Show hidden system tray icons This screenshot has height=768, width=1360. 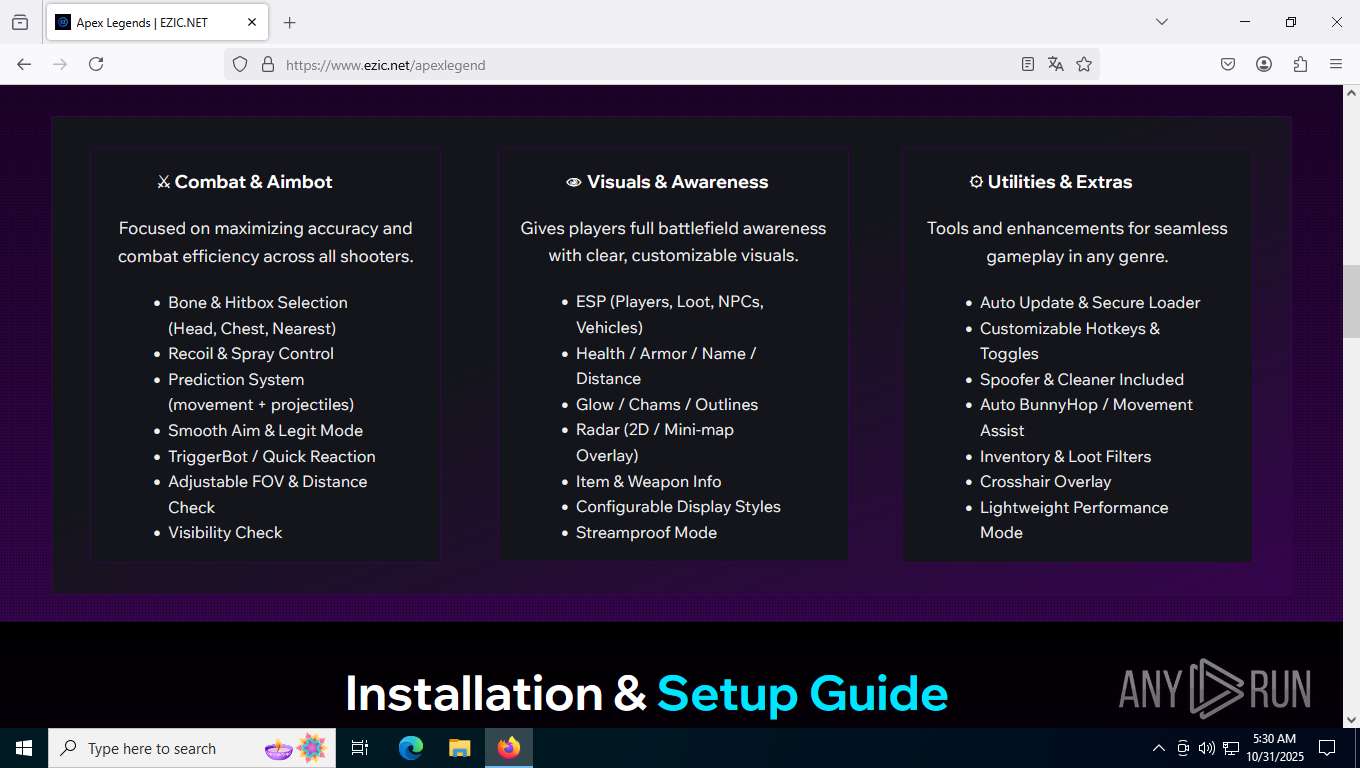tap(1159, 748)
